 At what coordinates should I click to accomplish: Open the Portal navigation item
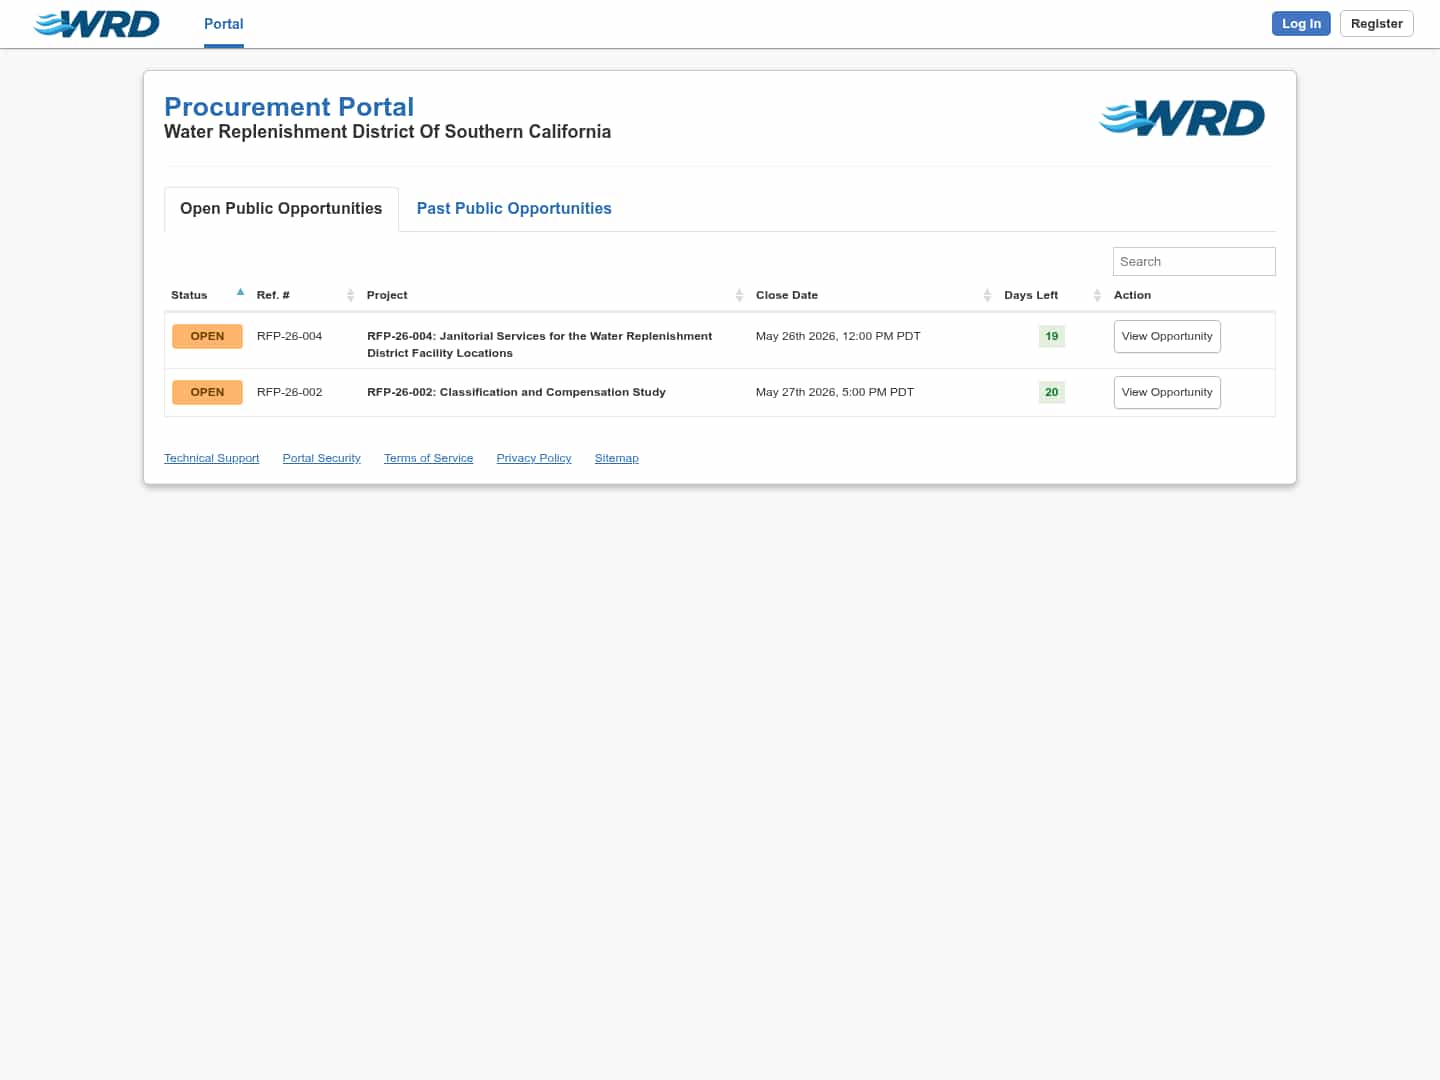click(224, 24)
